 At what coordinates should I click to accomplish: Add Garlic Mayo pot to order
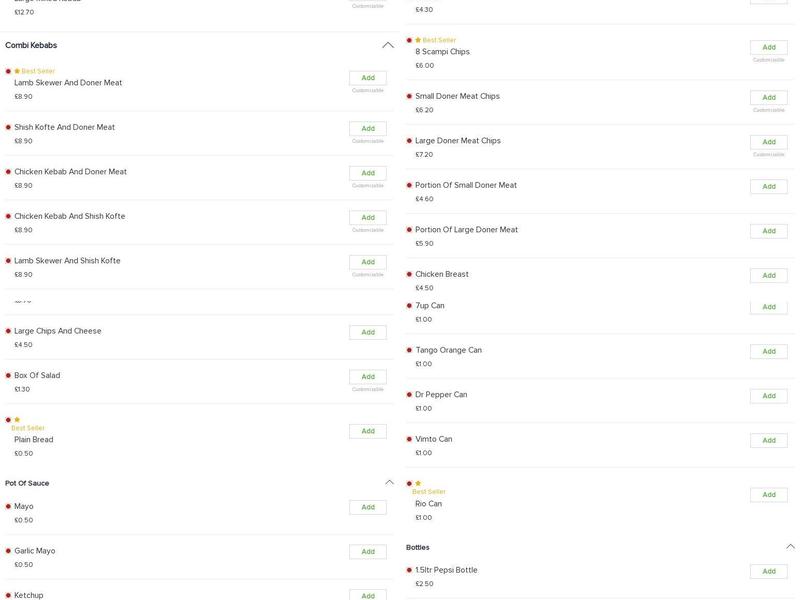tap(367, 552)
